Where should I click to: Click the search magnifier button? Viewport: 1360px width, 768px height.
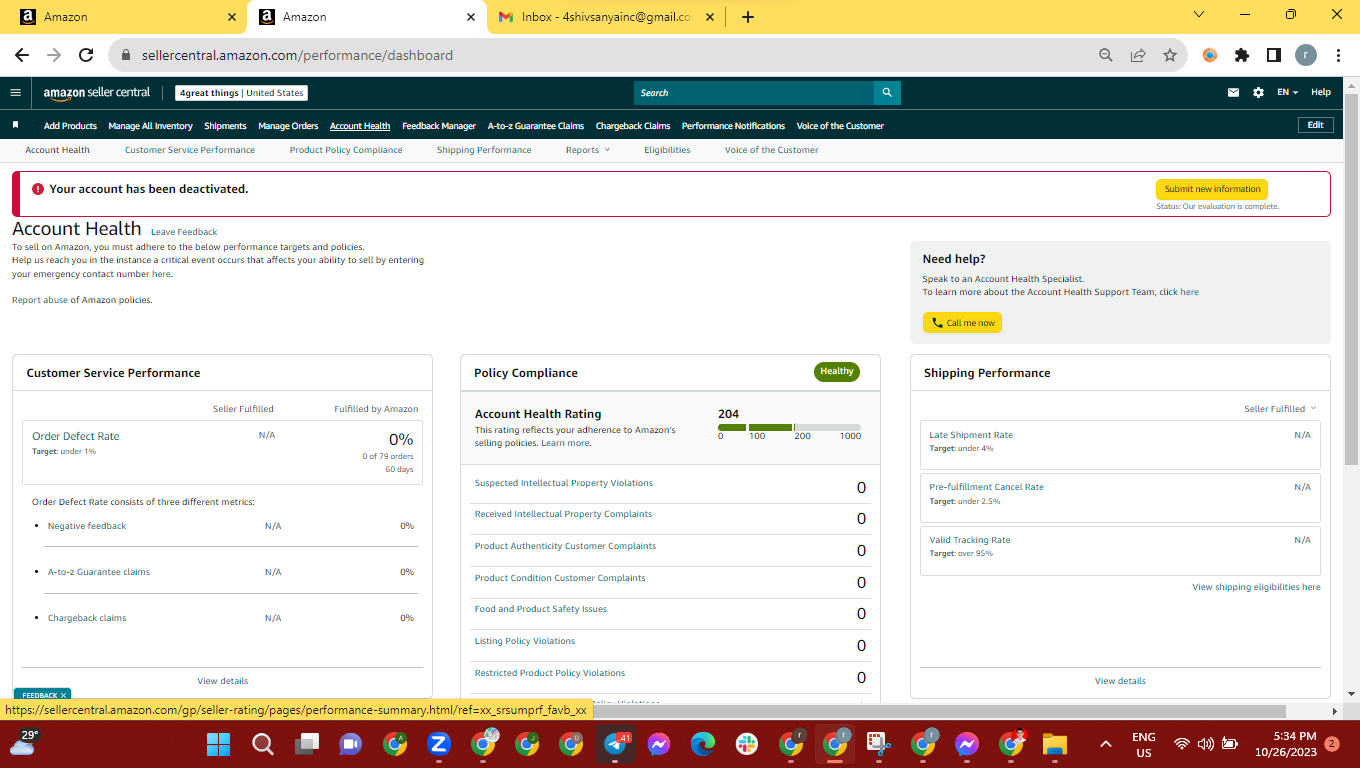click(x=887, y=93)
